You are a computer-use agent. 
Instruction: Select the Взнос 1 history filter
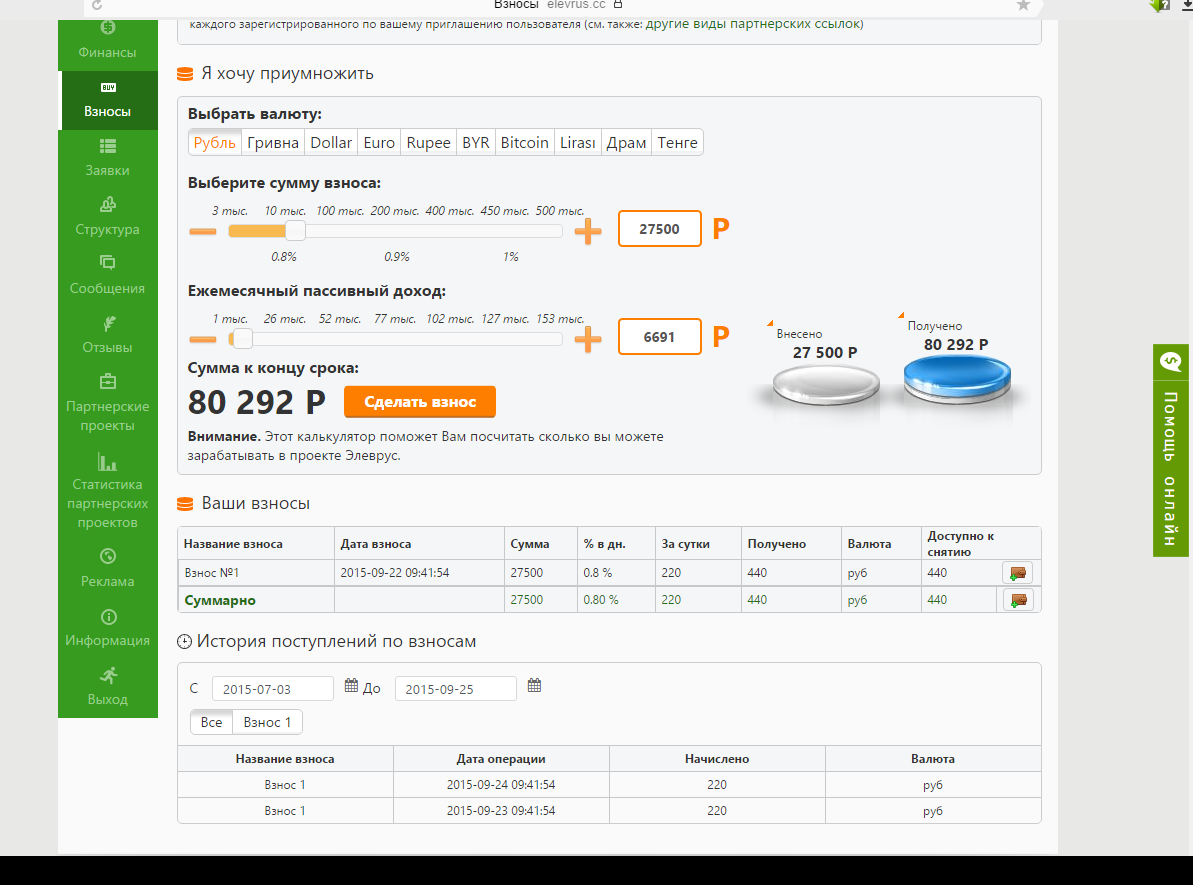[x=267, y=722]
